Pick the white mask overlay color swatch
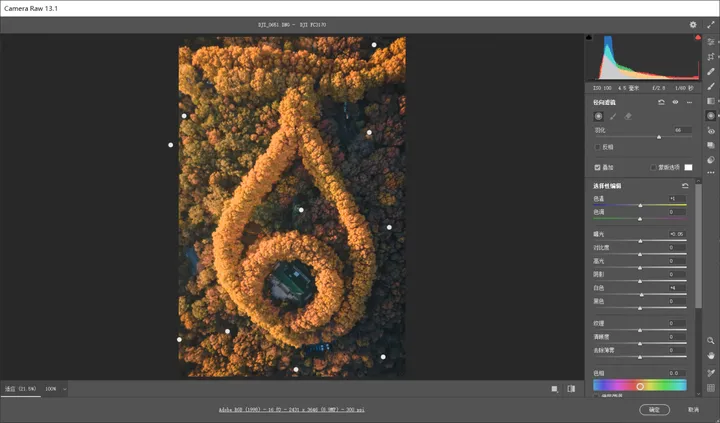The height and width of the screenshot is (423, 720). pos(688,168)
